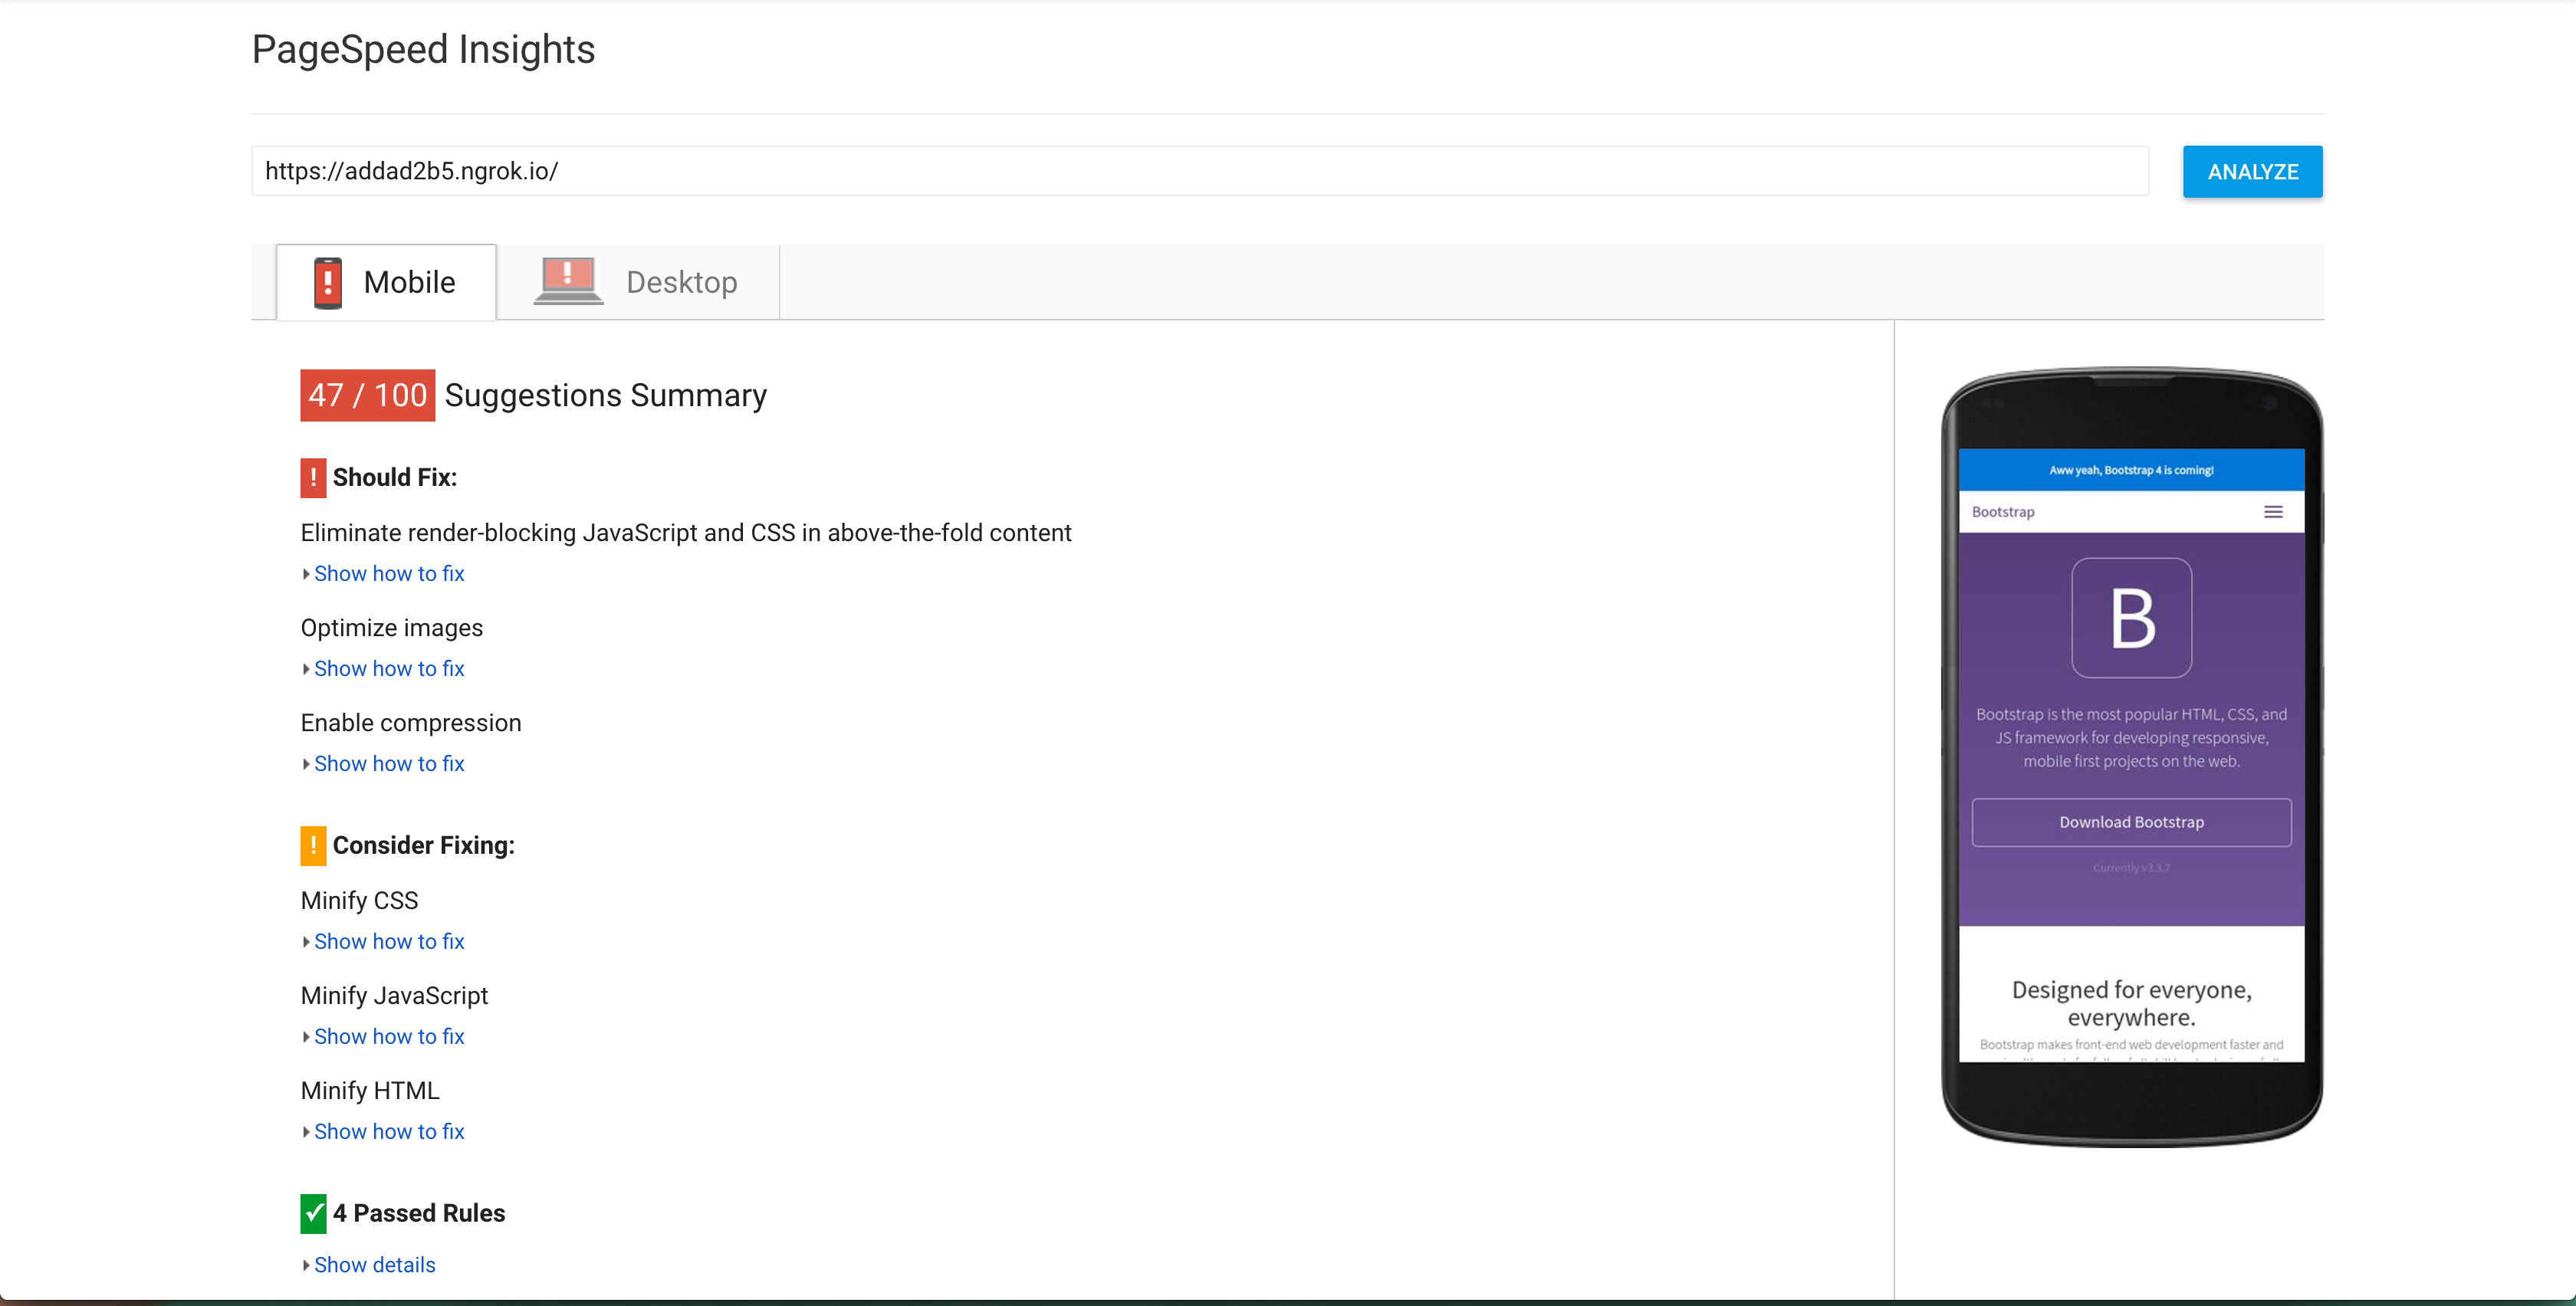Viewport: 2576px width, 1306px height.
Task: Click the Suggestions Summary heading
Action: [606, 396]
